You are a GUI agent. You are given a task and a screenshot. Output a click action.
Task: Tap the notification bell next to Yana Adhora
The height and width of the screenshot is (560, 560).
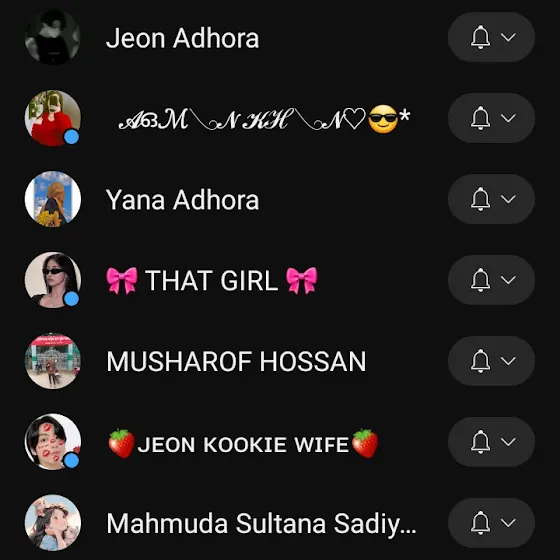tap(480, 199)
